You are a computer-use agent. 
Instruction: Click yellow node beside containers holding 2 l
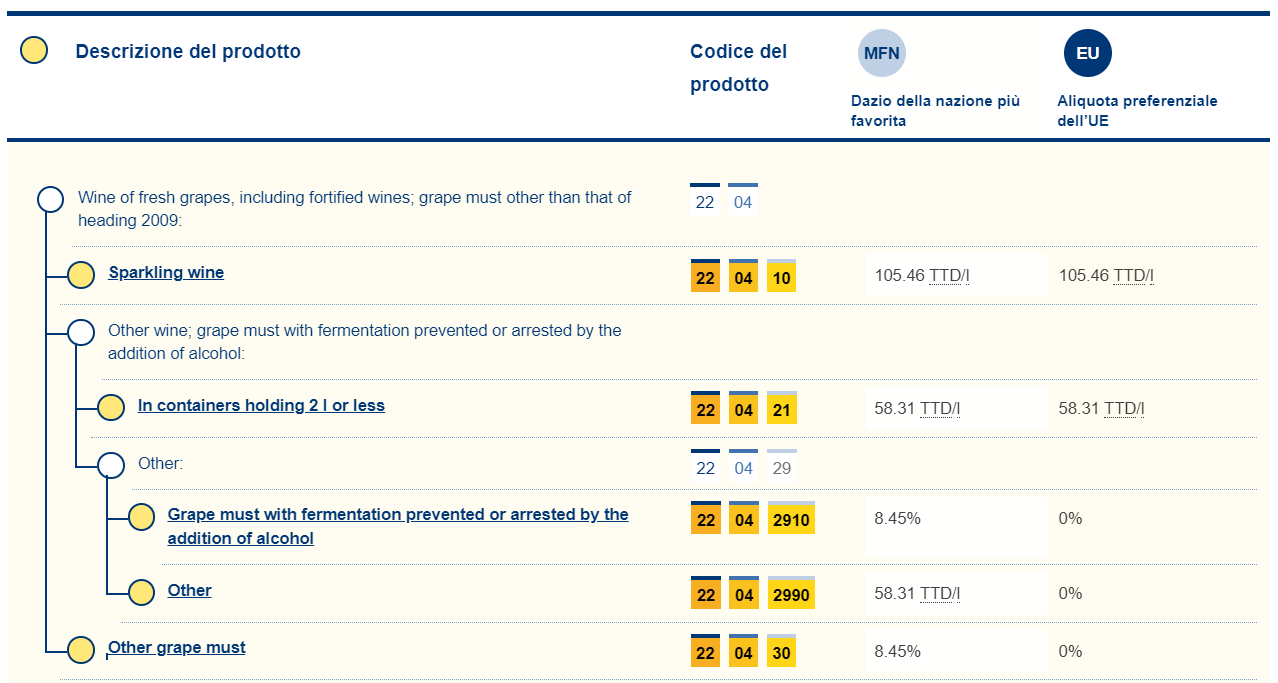111,408
